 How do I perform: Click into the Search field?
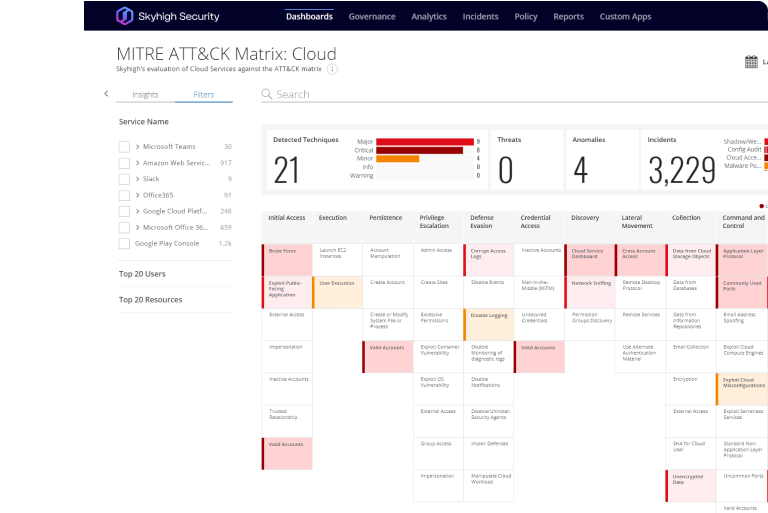[x=514, y=94]
